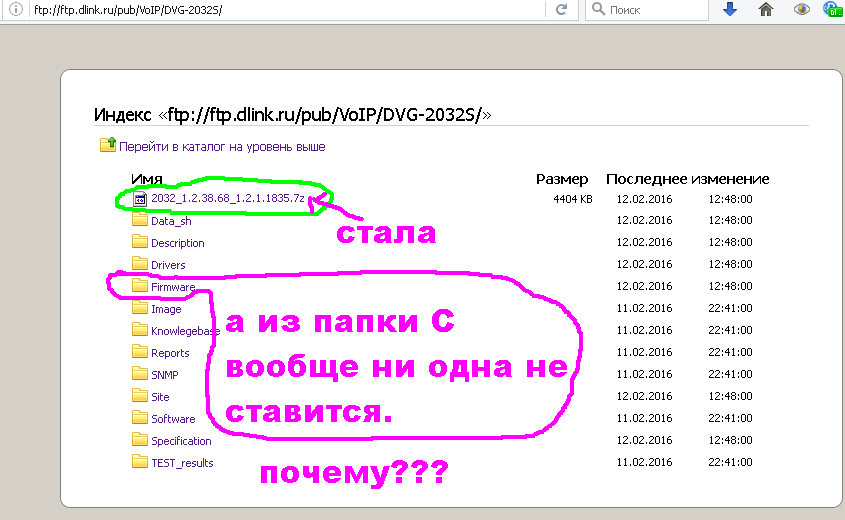Open the Knowlegebase directory link

tap(185, 331)
